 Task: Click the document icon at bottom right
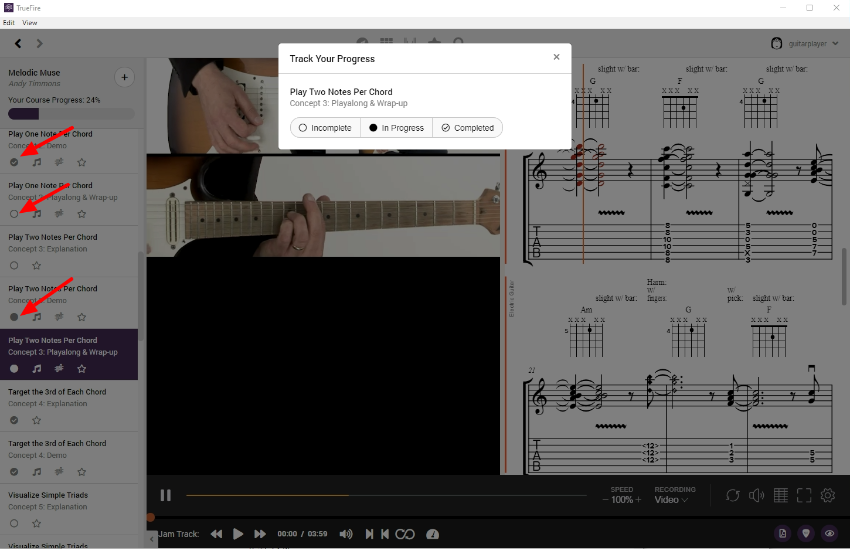pos(782,533)
